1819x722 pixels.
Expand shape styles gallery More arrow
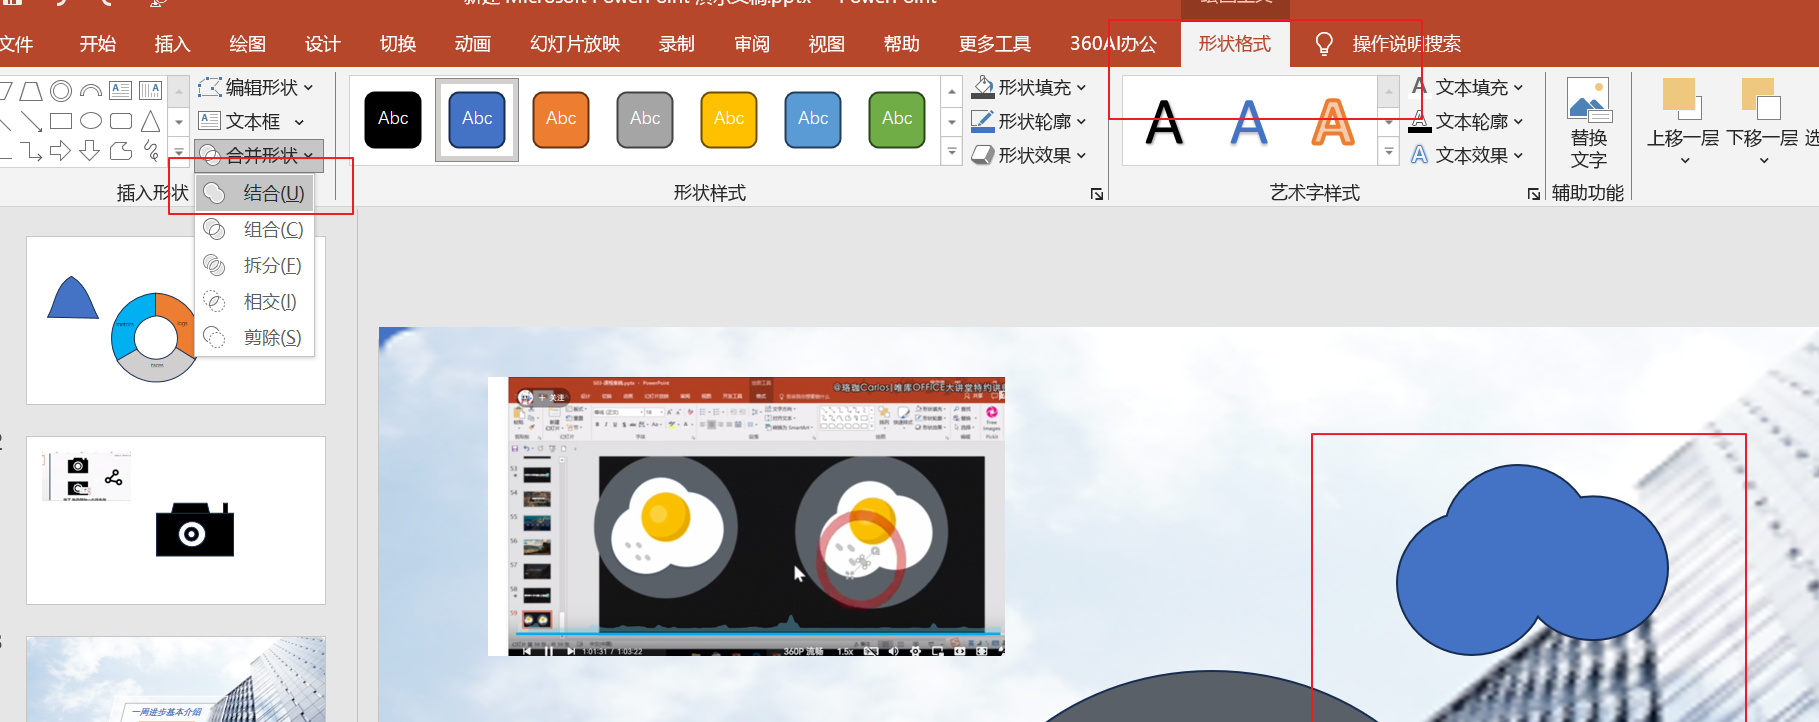952,152
